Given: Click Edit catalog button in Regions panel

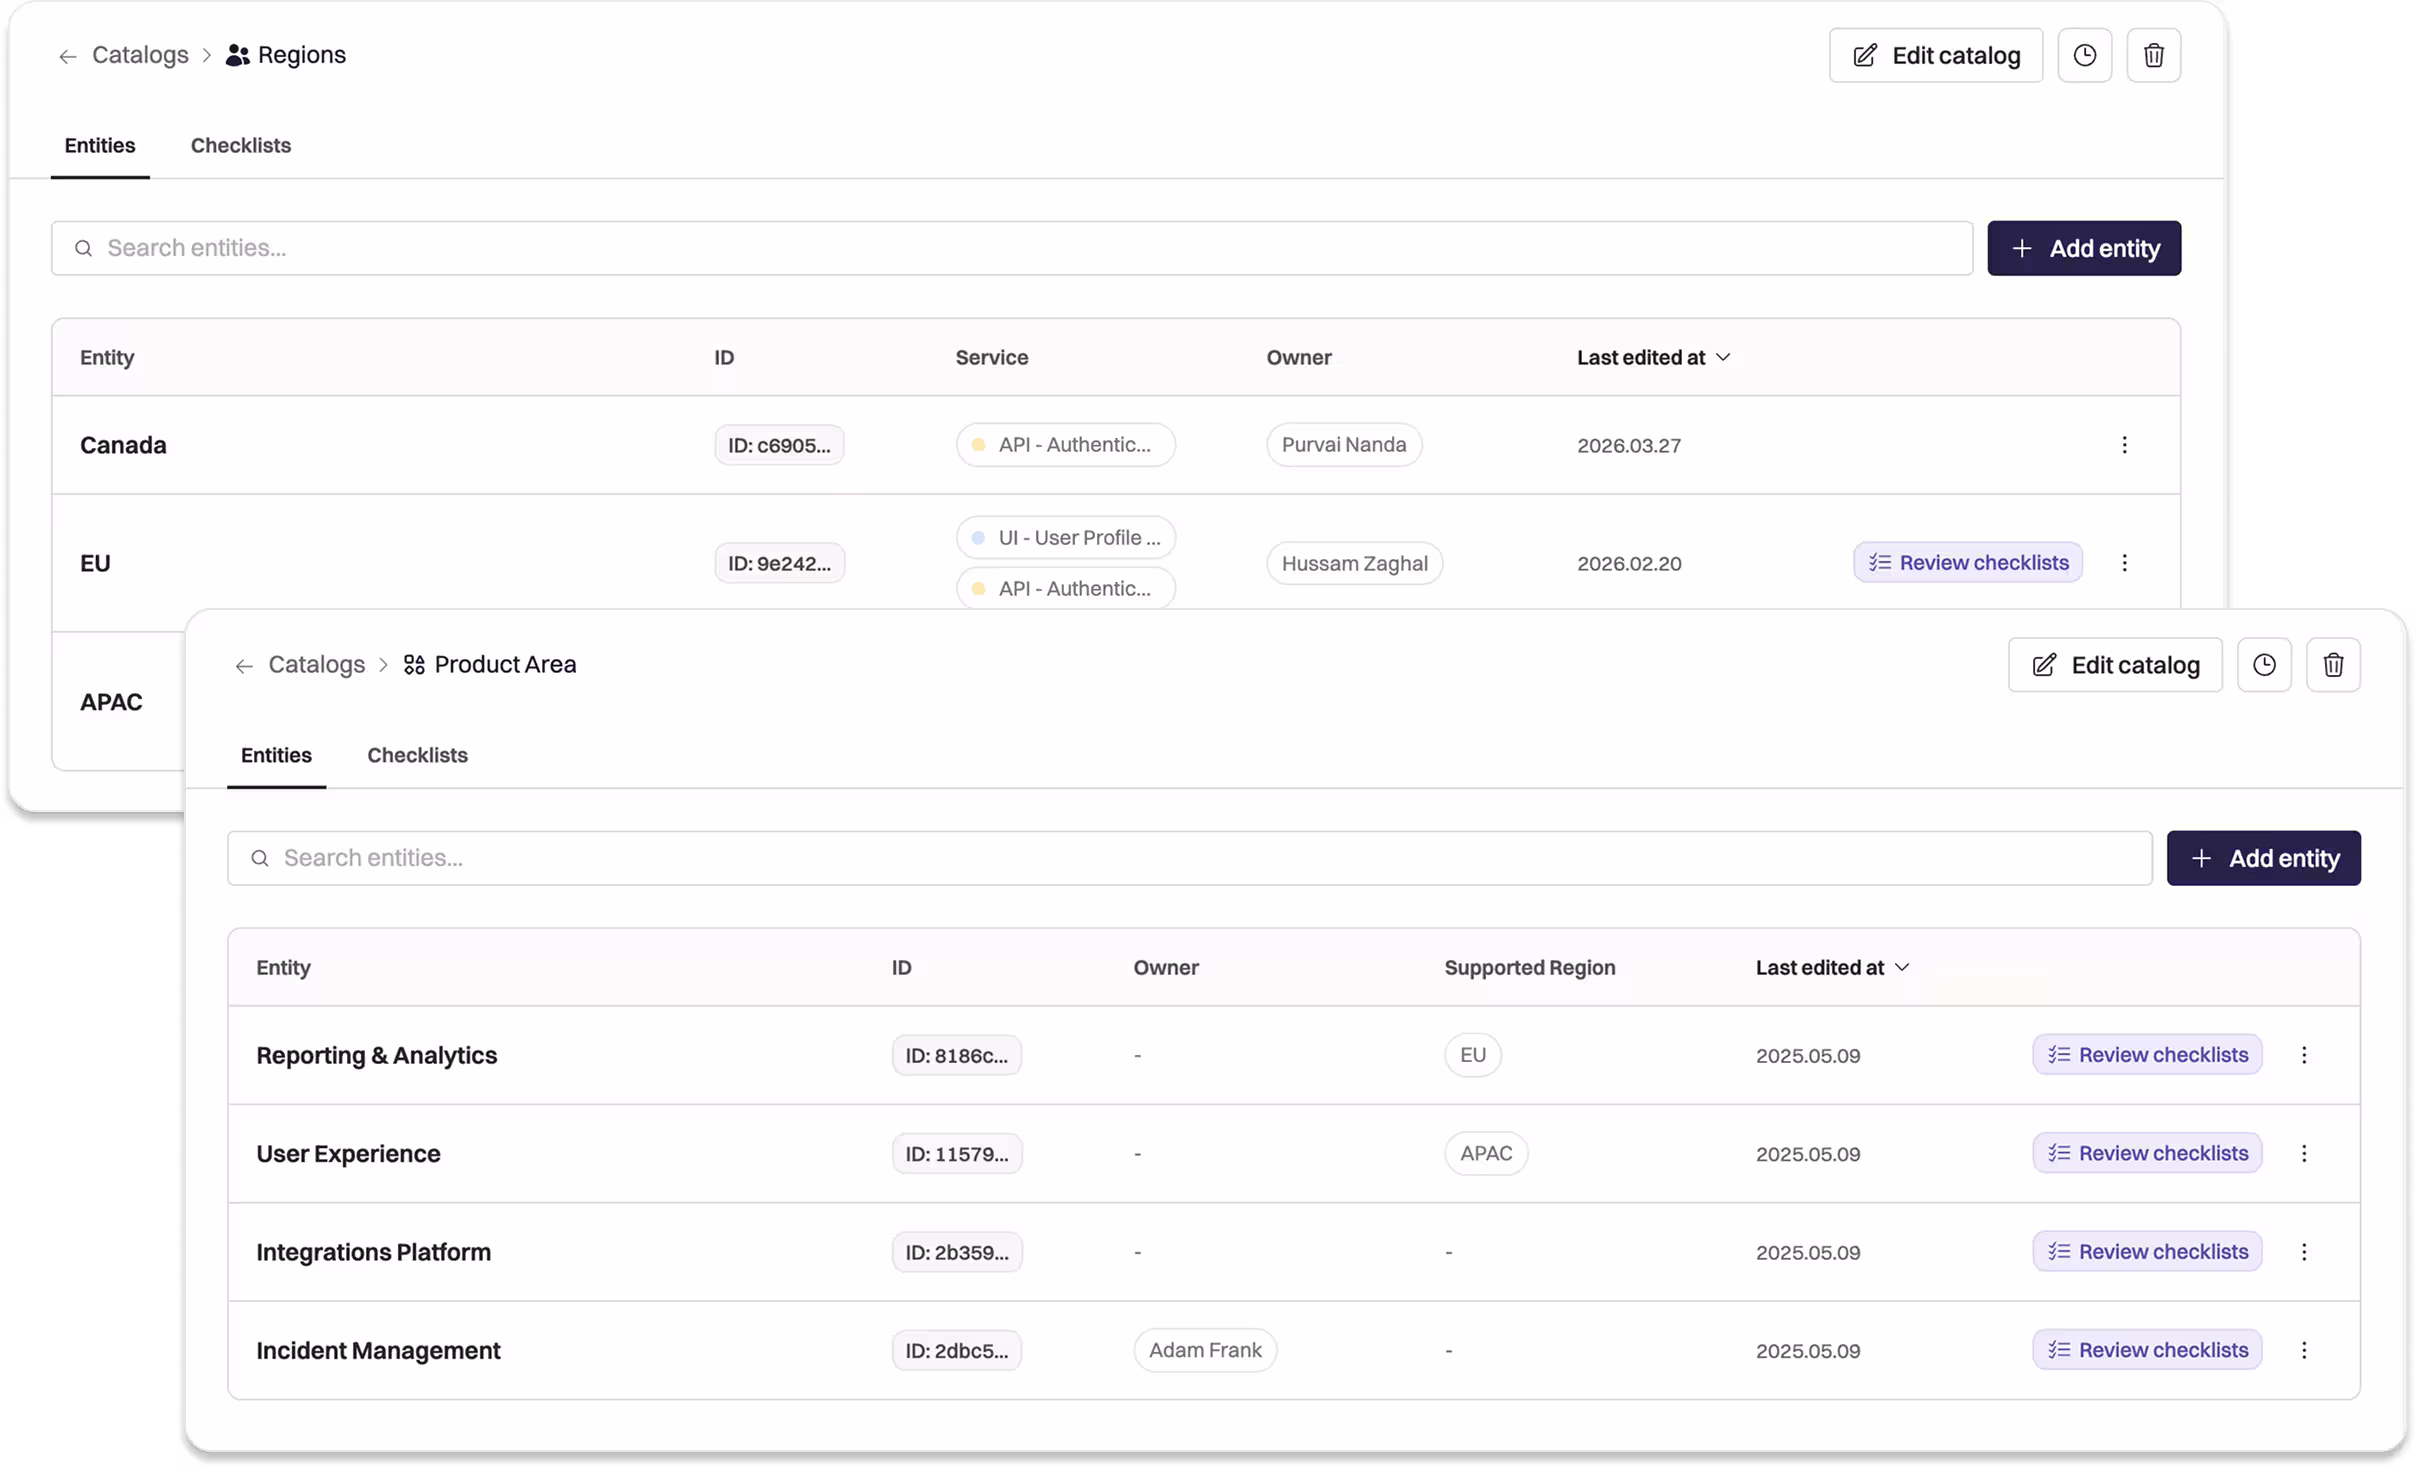Looking at the screenshot, I should tap(1935, 55).
